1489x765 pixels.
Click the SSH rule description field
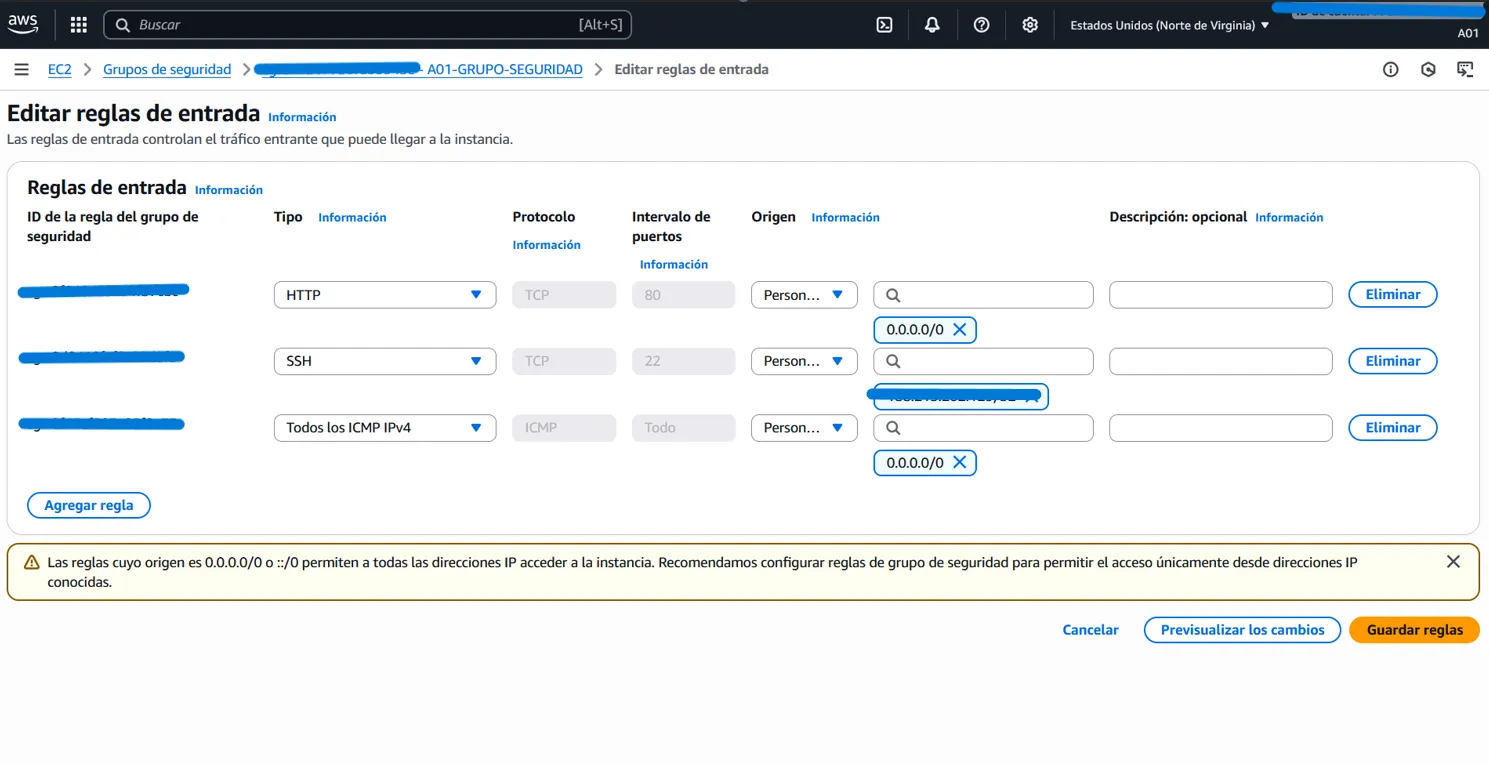[x=1220, y=361]
